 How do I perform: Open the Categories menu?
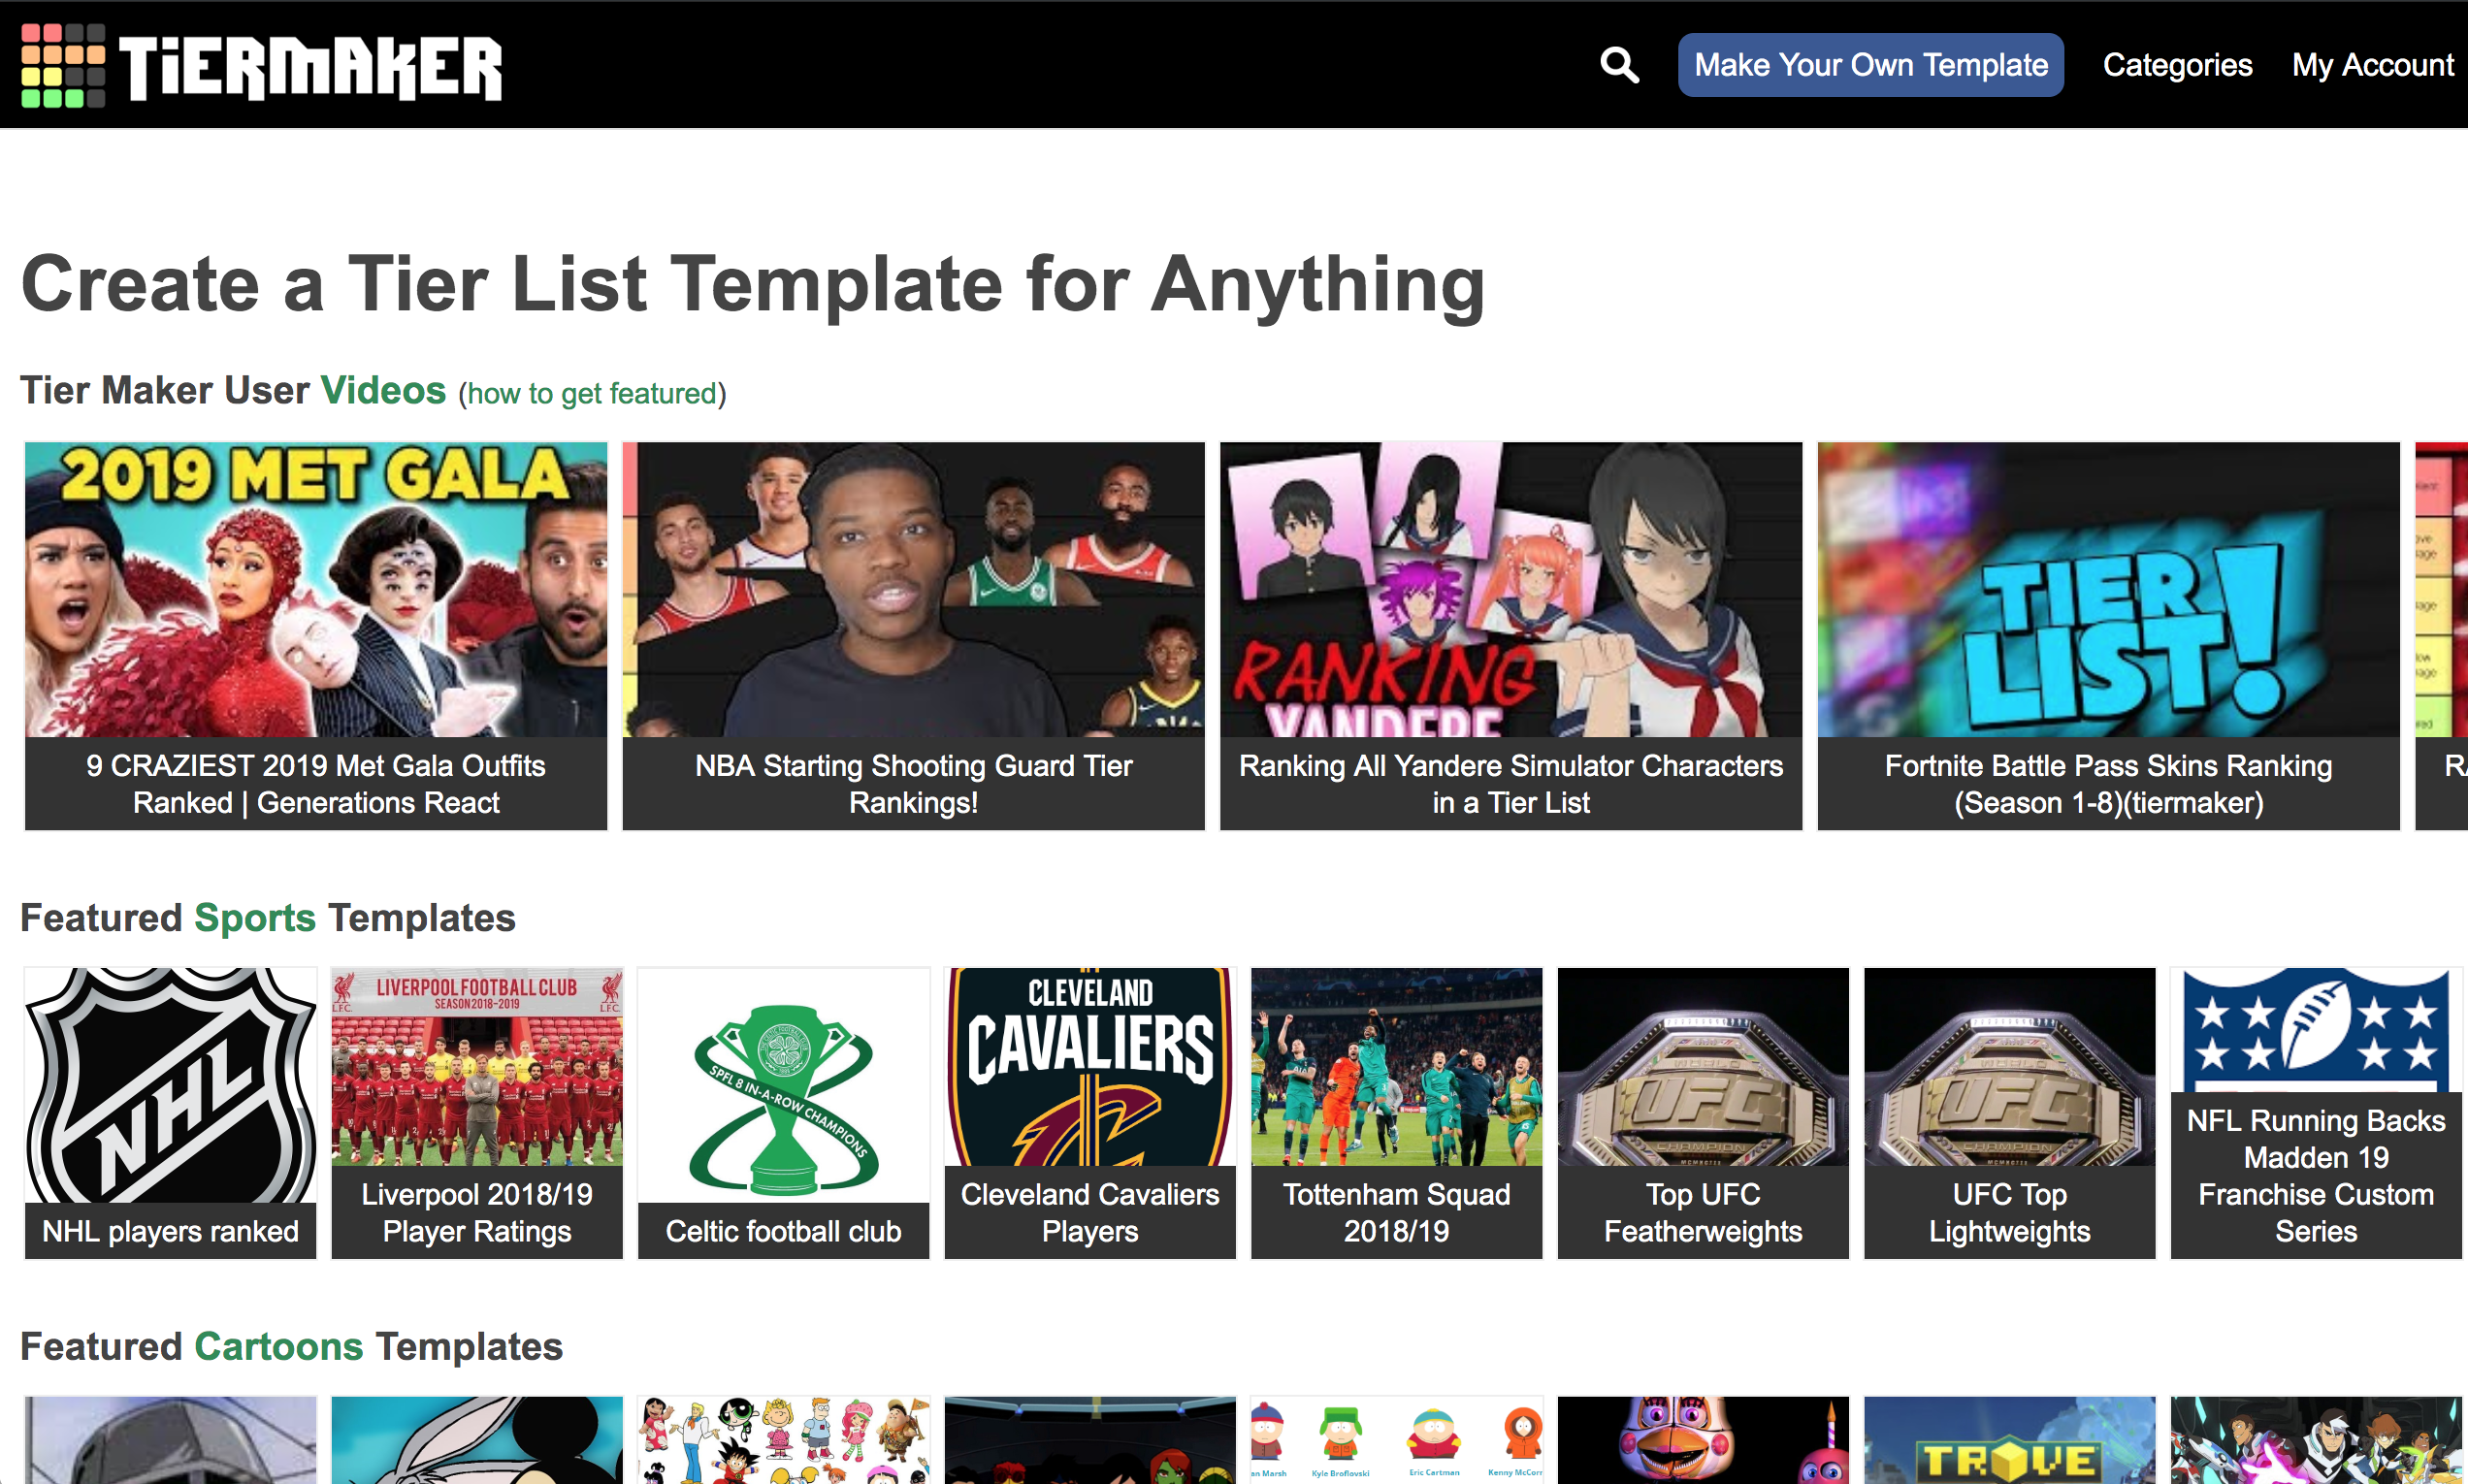pos(2177,65)
